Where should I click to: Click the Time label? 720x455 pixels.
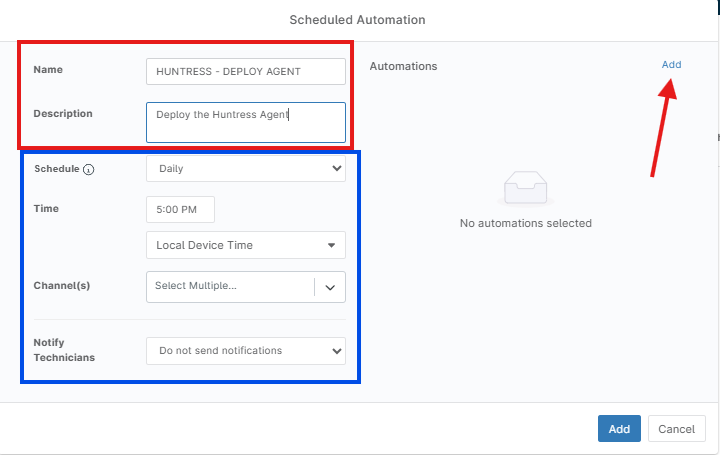tap(46, 208)
